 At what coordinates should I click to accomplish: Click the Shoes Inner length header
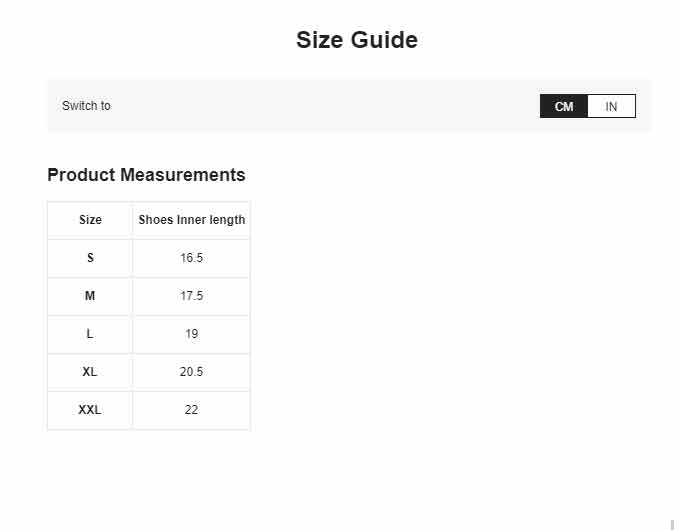(192, 220)
